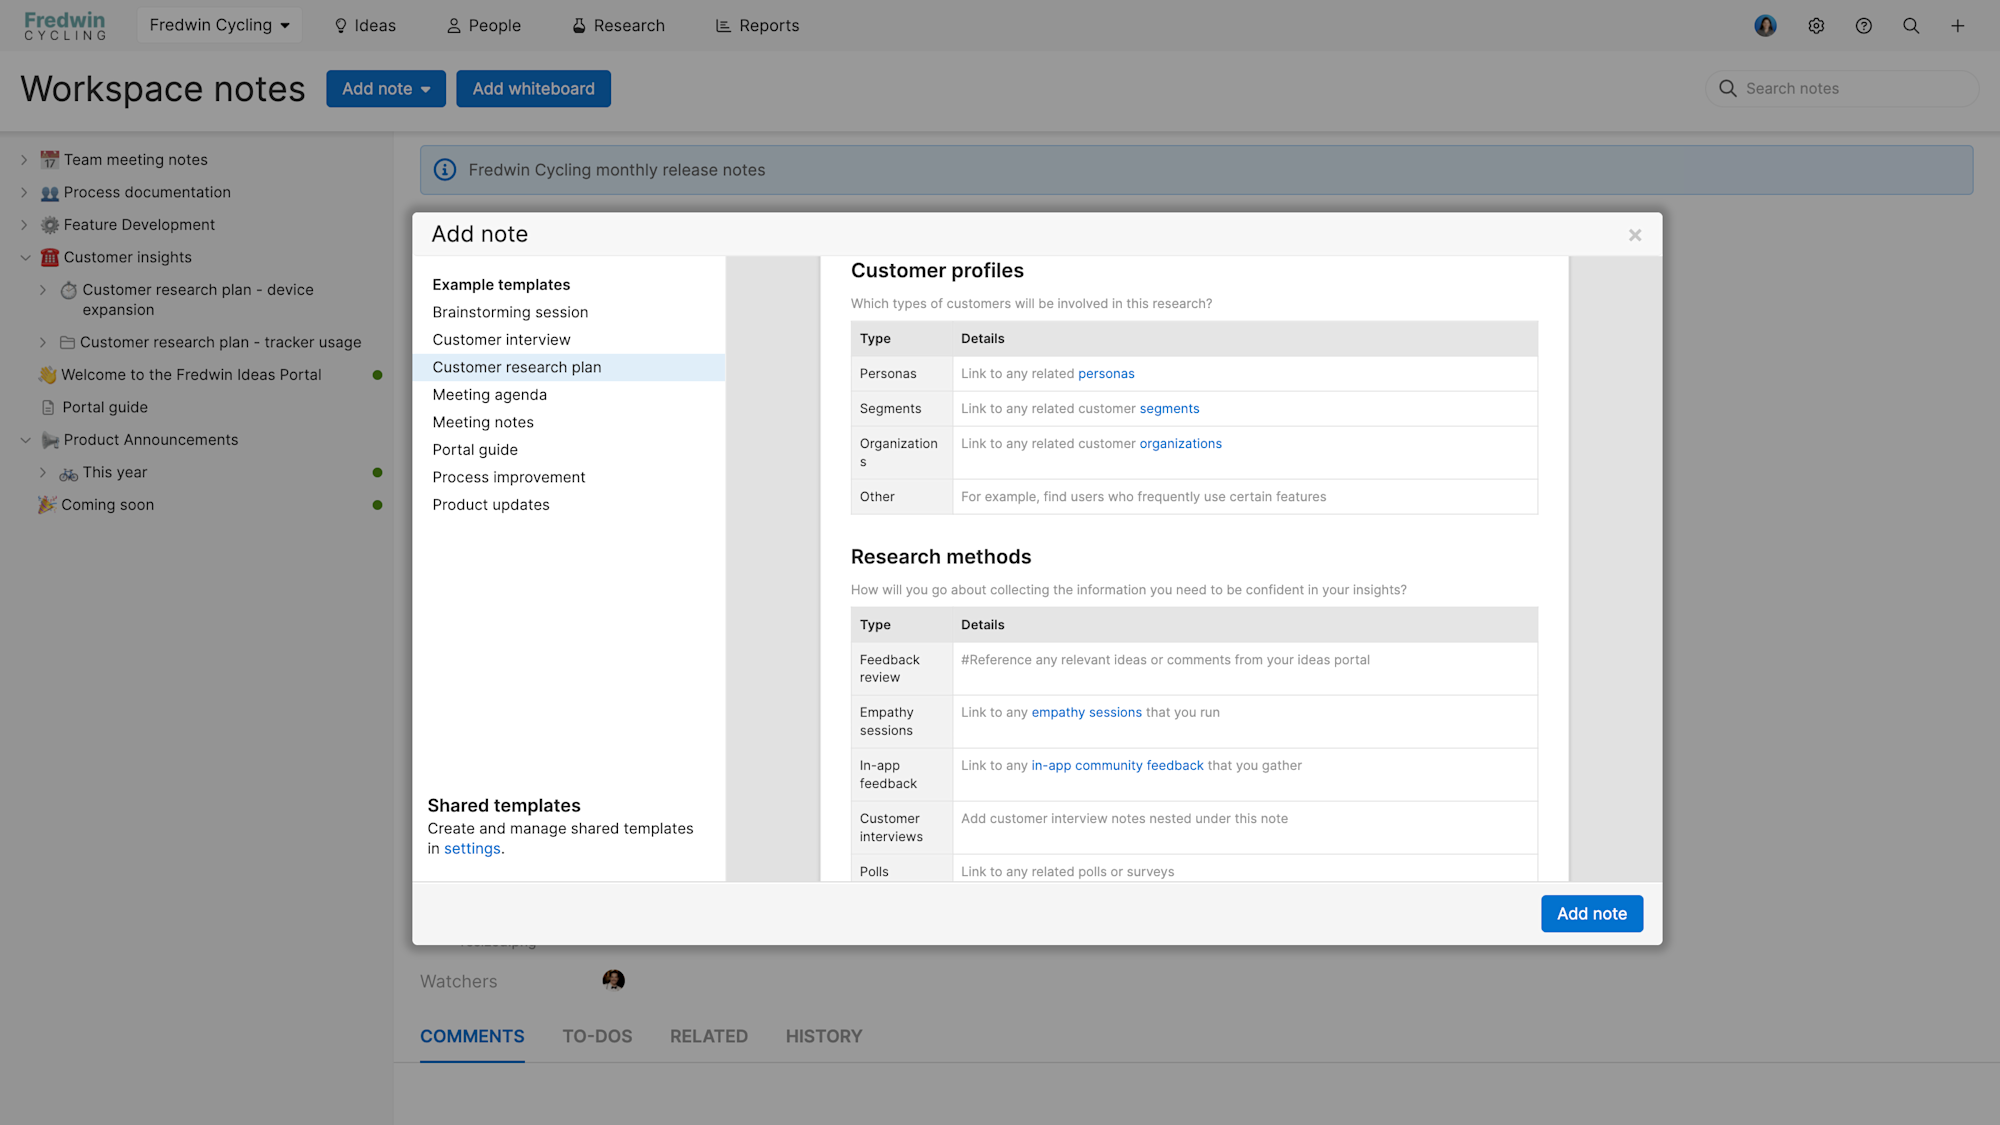Collapse the Customer insights folder
This screenshot has height=1125, width=2000.
[25, 257]
